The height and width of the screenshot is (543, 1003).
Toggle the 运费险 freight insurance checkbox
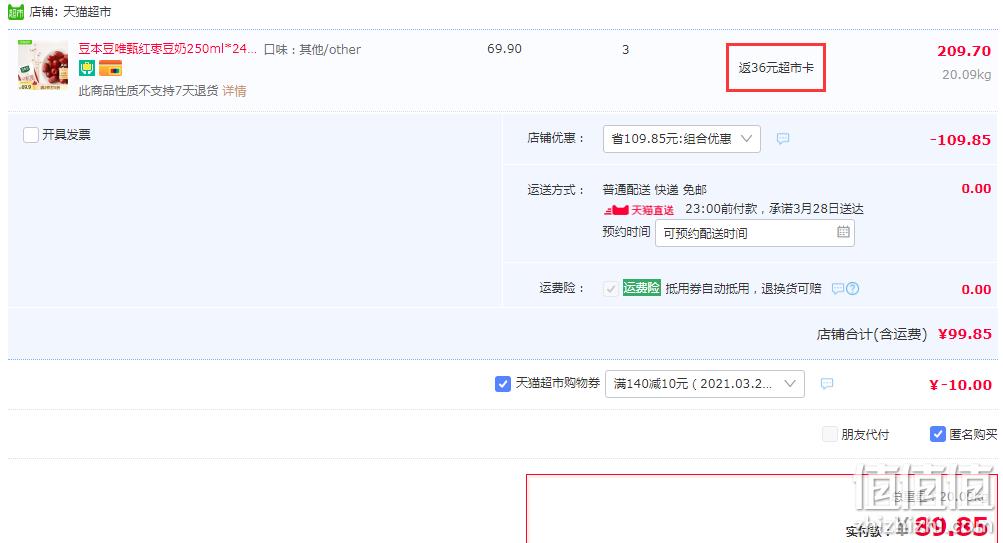[x=610, y=289]
